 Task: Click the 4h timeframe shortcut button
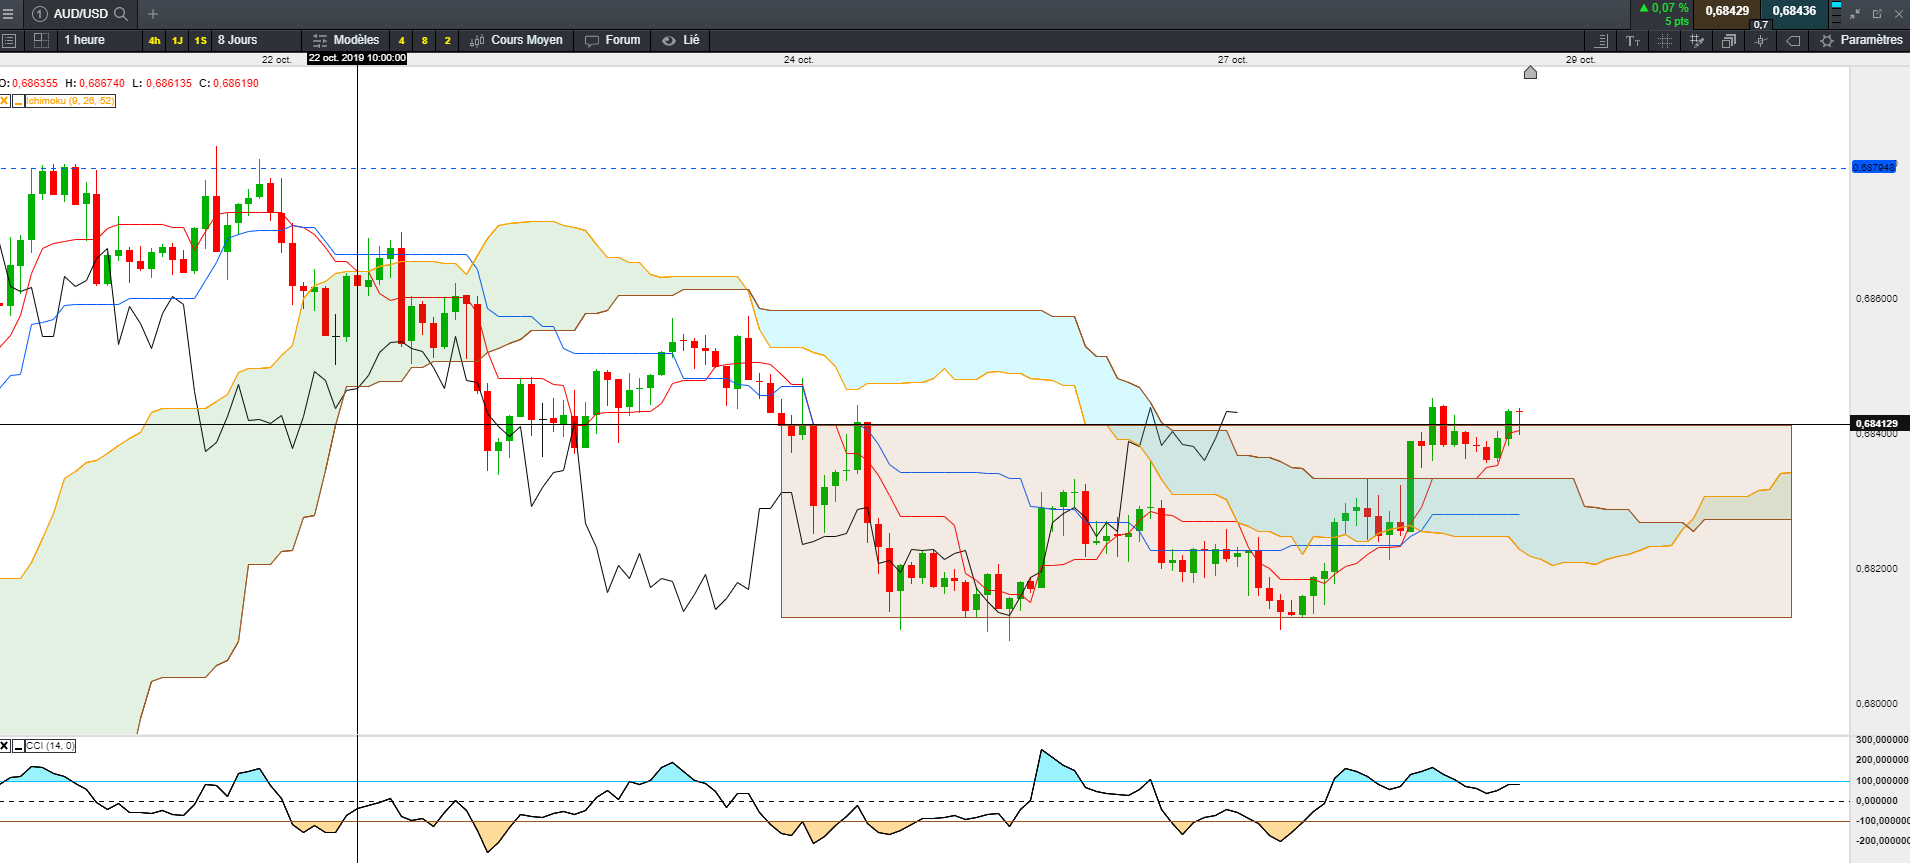(x=154, y=41)
